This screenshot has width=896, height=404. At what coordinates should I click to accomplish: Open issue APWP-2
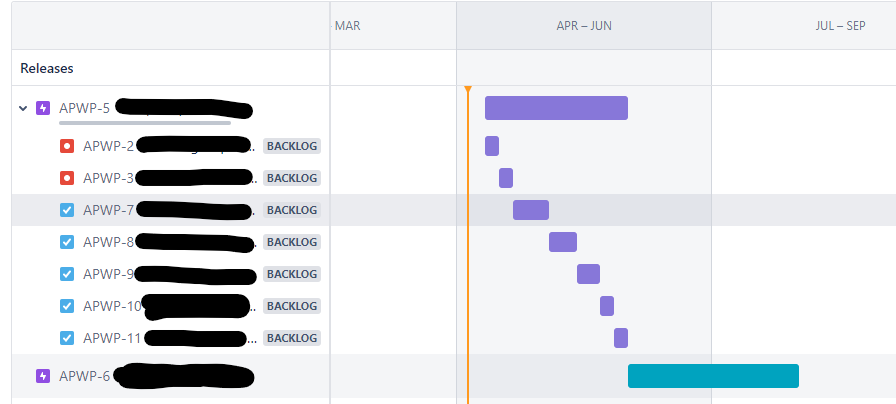point(109,146)
